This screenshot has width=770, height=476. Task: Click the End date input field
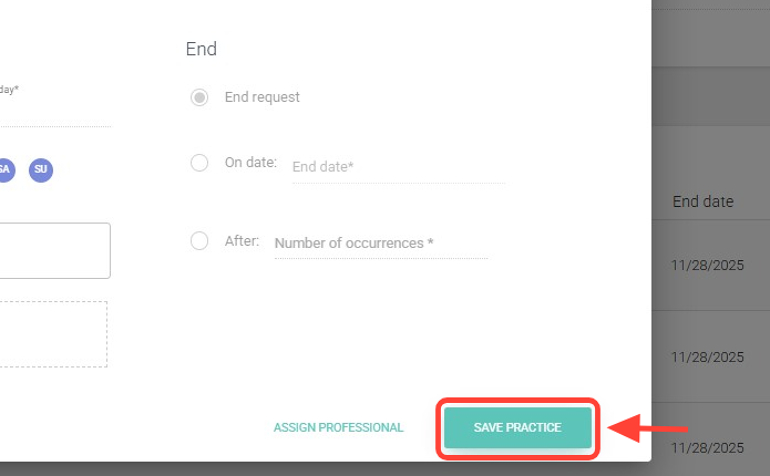pos(398,167)
